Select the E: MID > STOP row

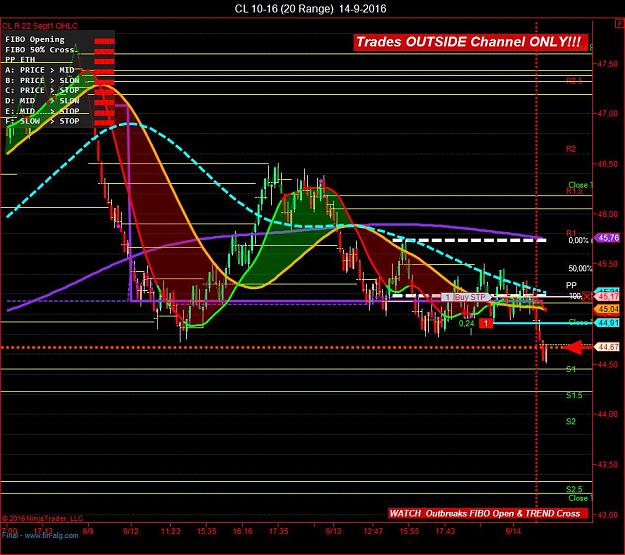coord(42,111)
